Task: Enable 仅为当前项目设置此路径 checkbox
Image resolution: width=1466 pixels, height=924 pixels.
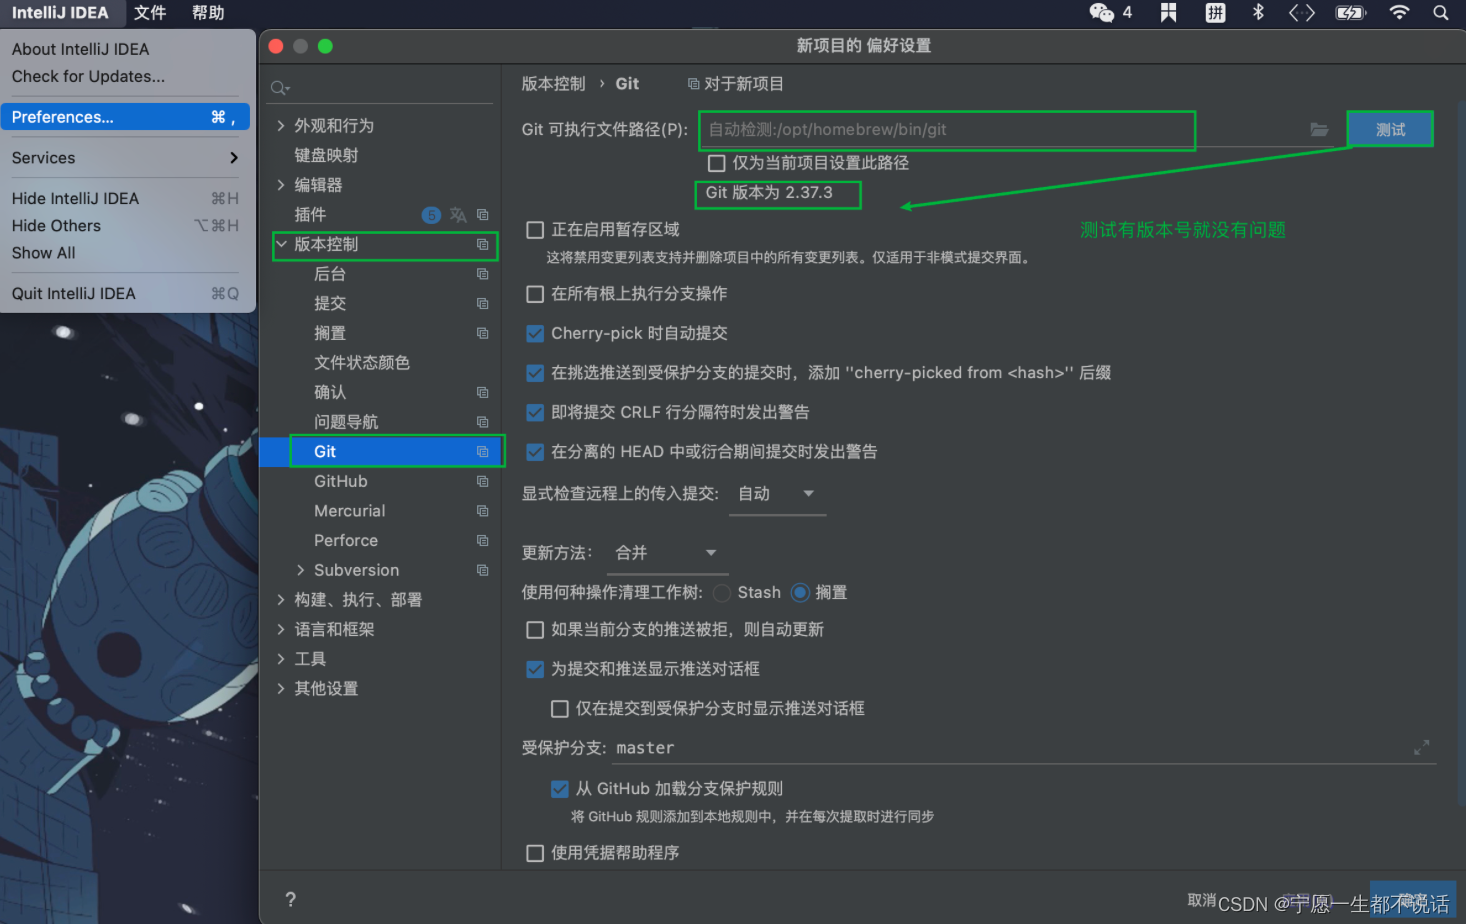Action: click(716, 163)
